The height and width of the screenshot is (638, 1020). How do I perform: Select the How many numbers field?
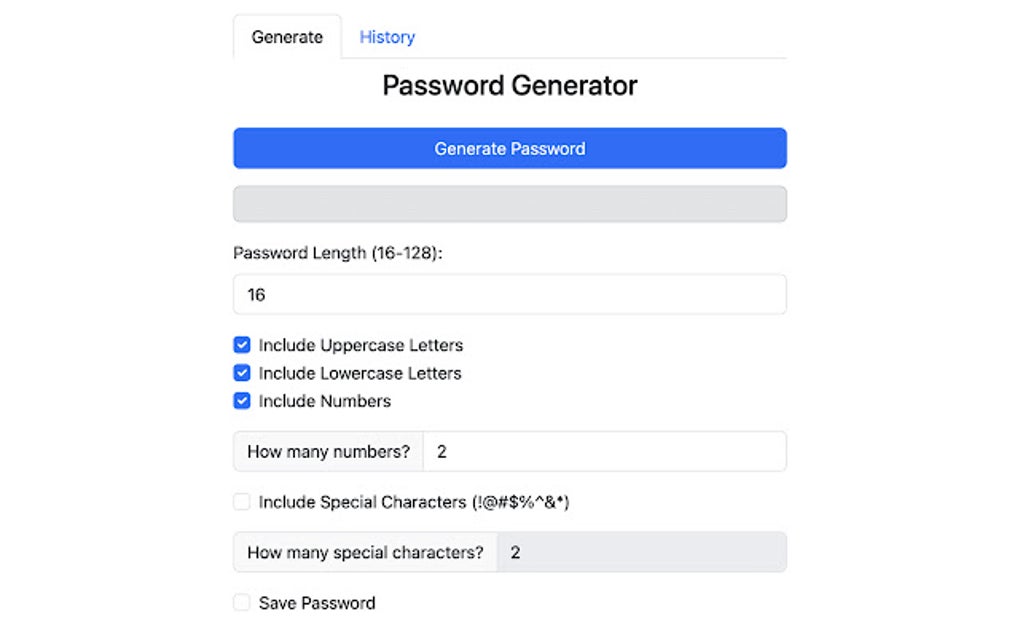coord(605,451)
